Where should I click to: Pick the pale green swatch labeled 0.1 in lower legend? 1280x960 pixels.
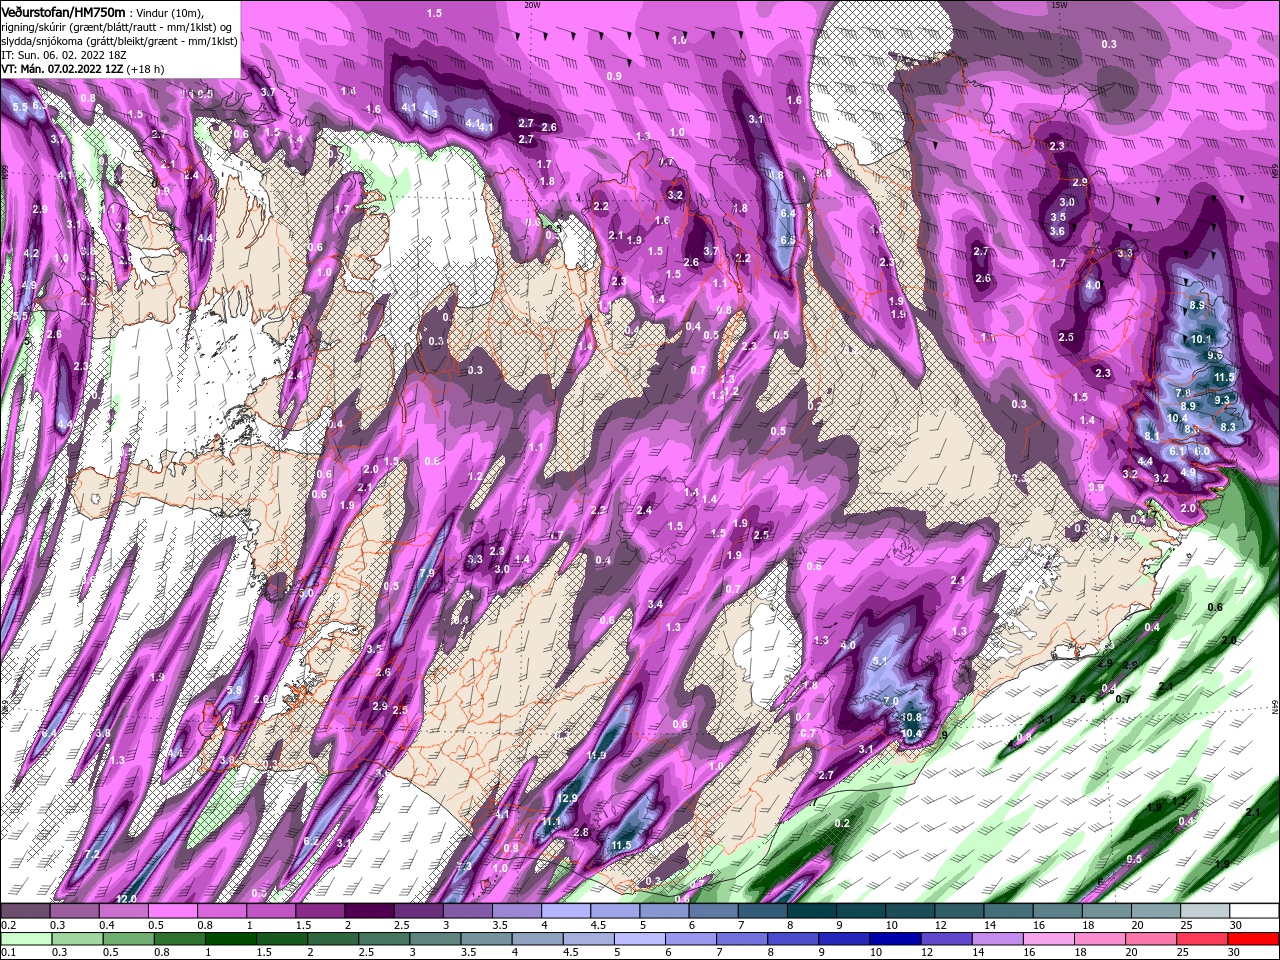[24, 939]
